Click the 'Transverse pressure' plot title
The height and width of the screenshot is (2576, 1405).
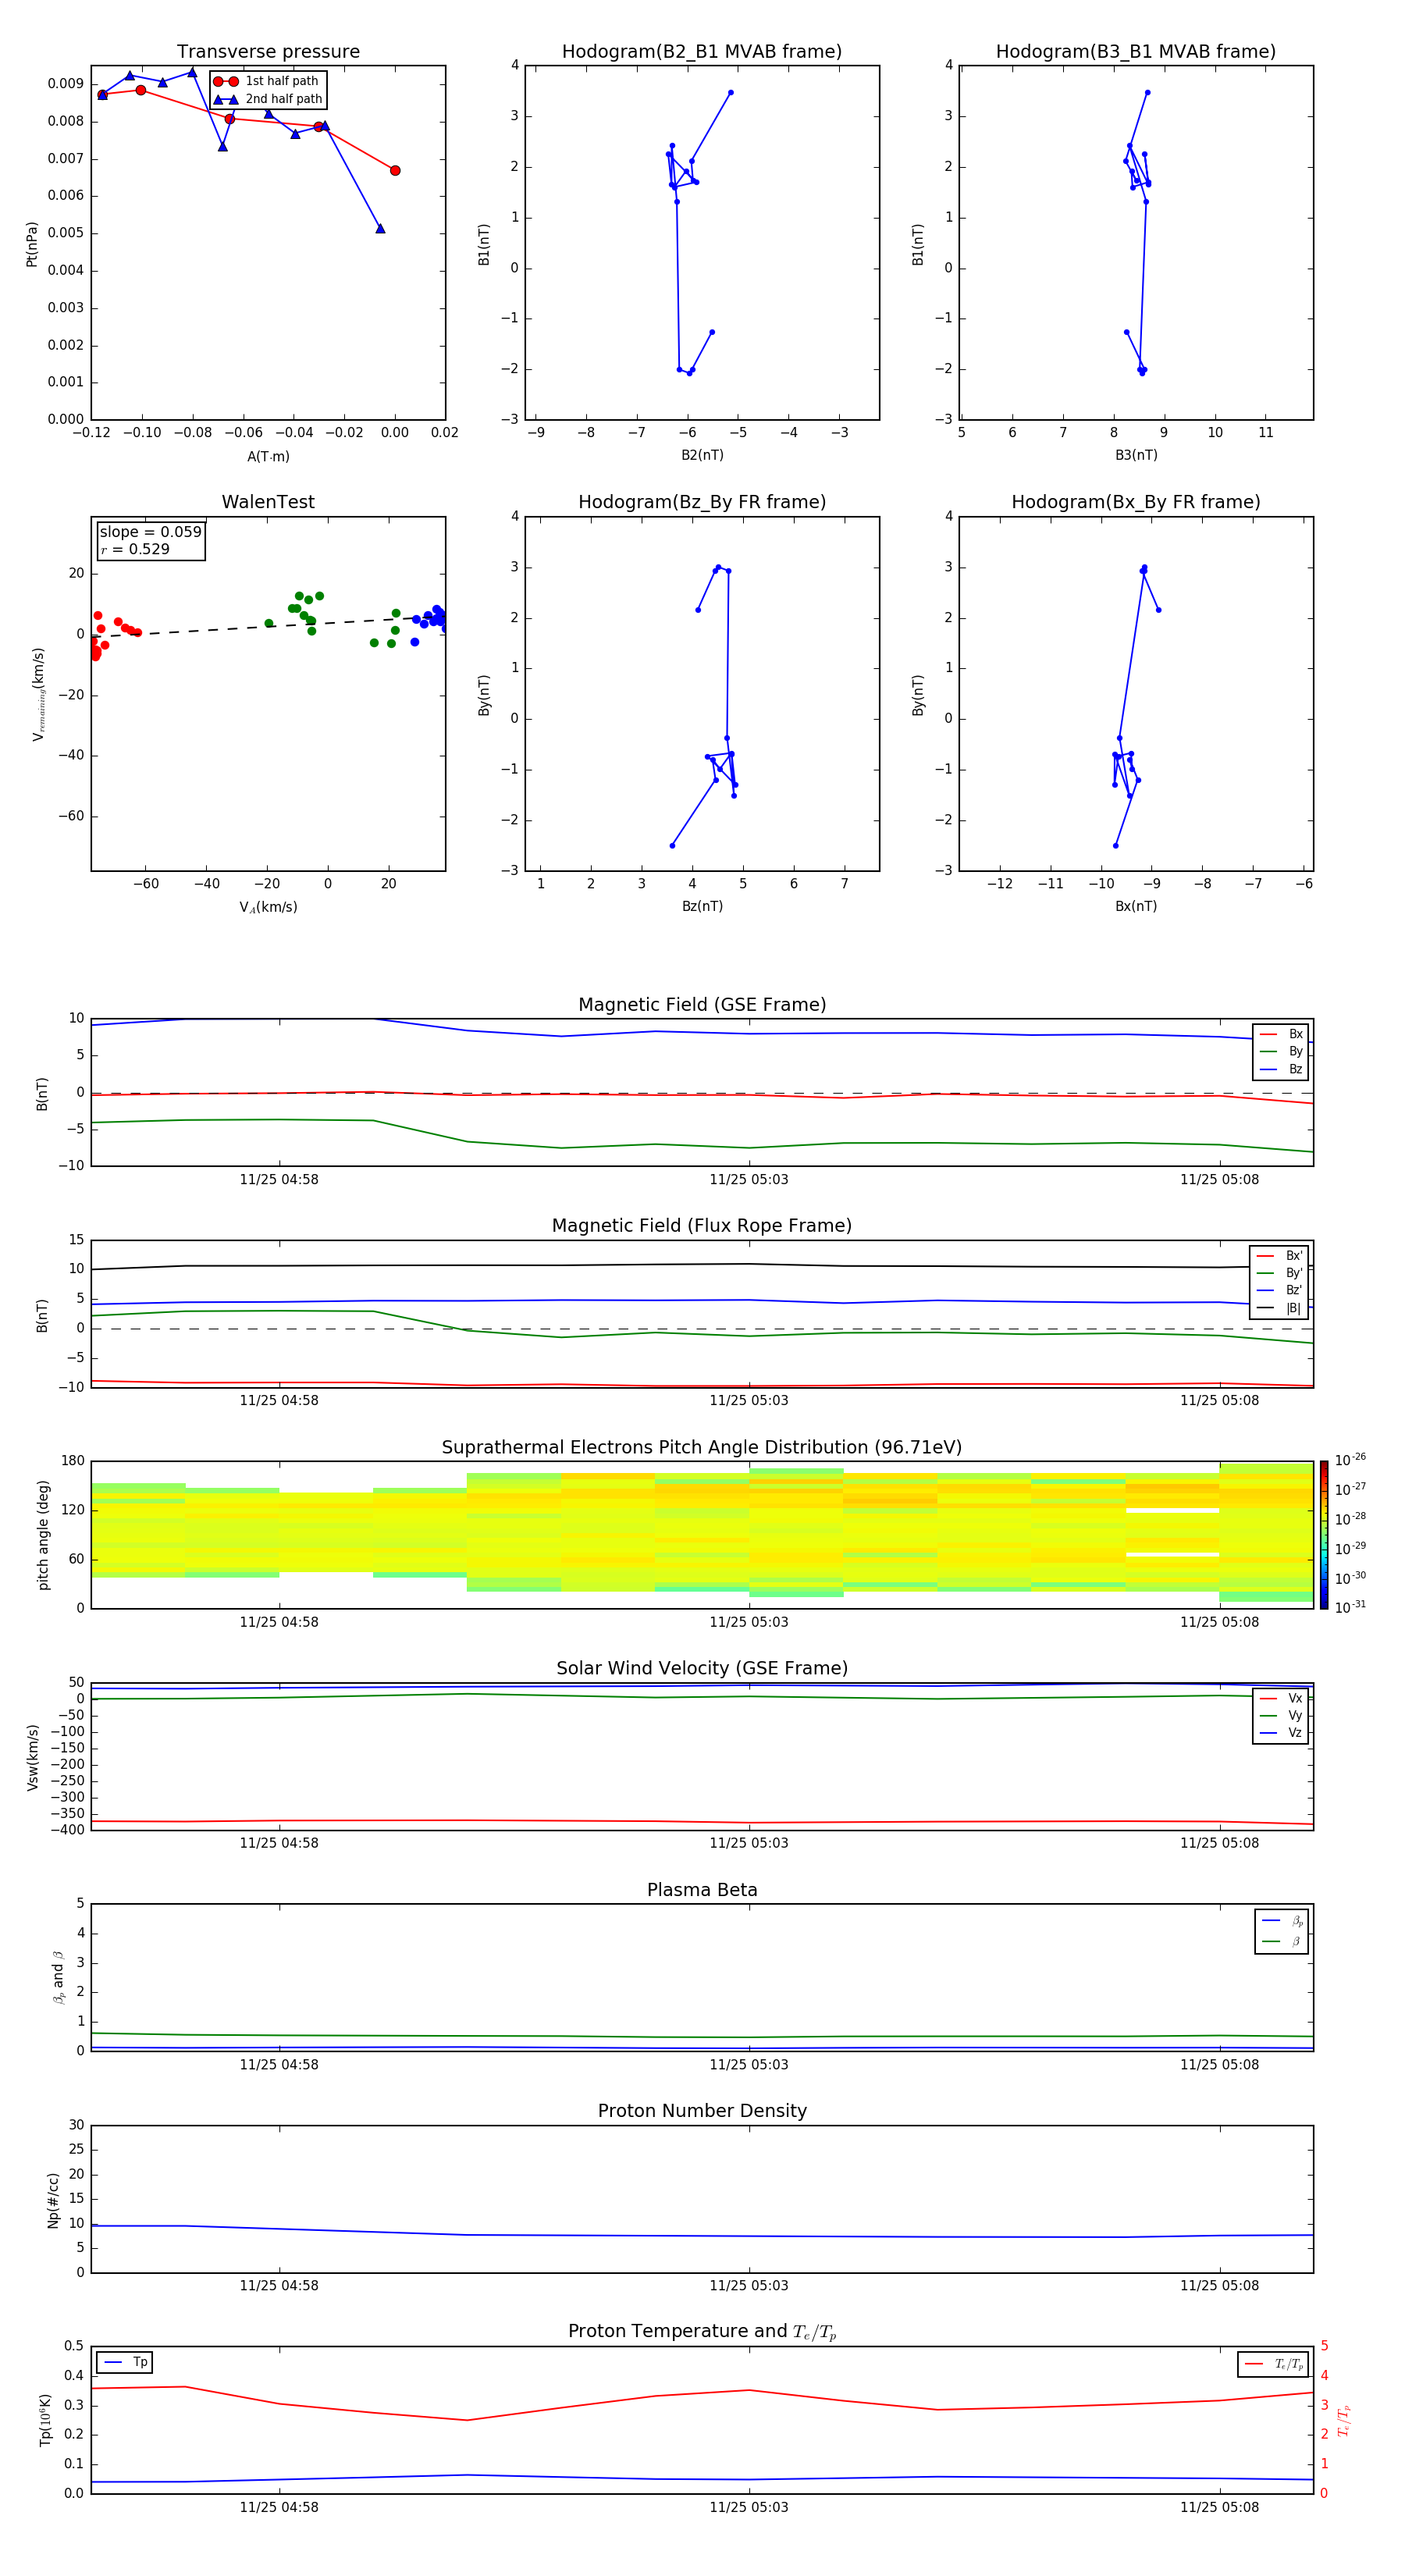pos(268,52)
